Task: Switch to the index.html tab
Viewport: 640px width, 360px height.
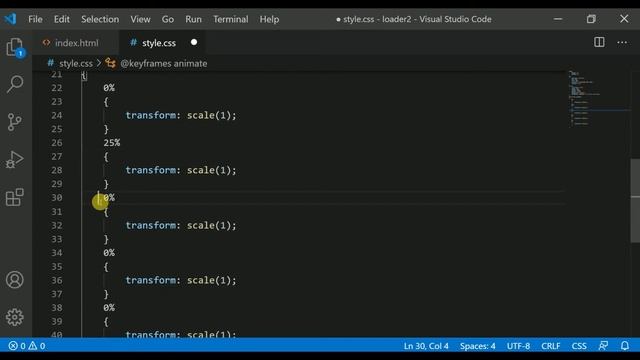Action: click(x=76, y=43)
